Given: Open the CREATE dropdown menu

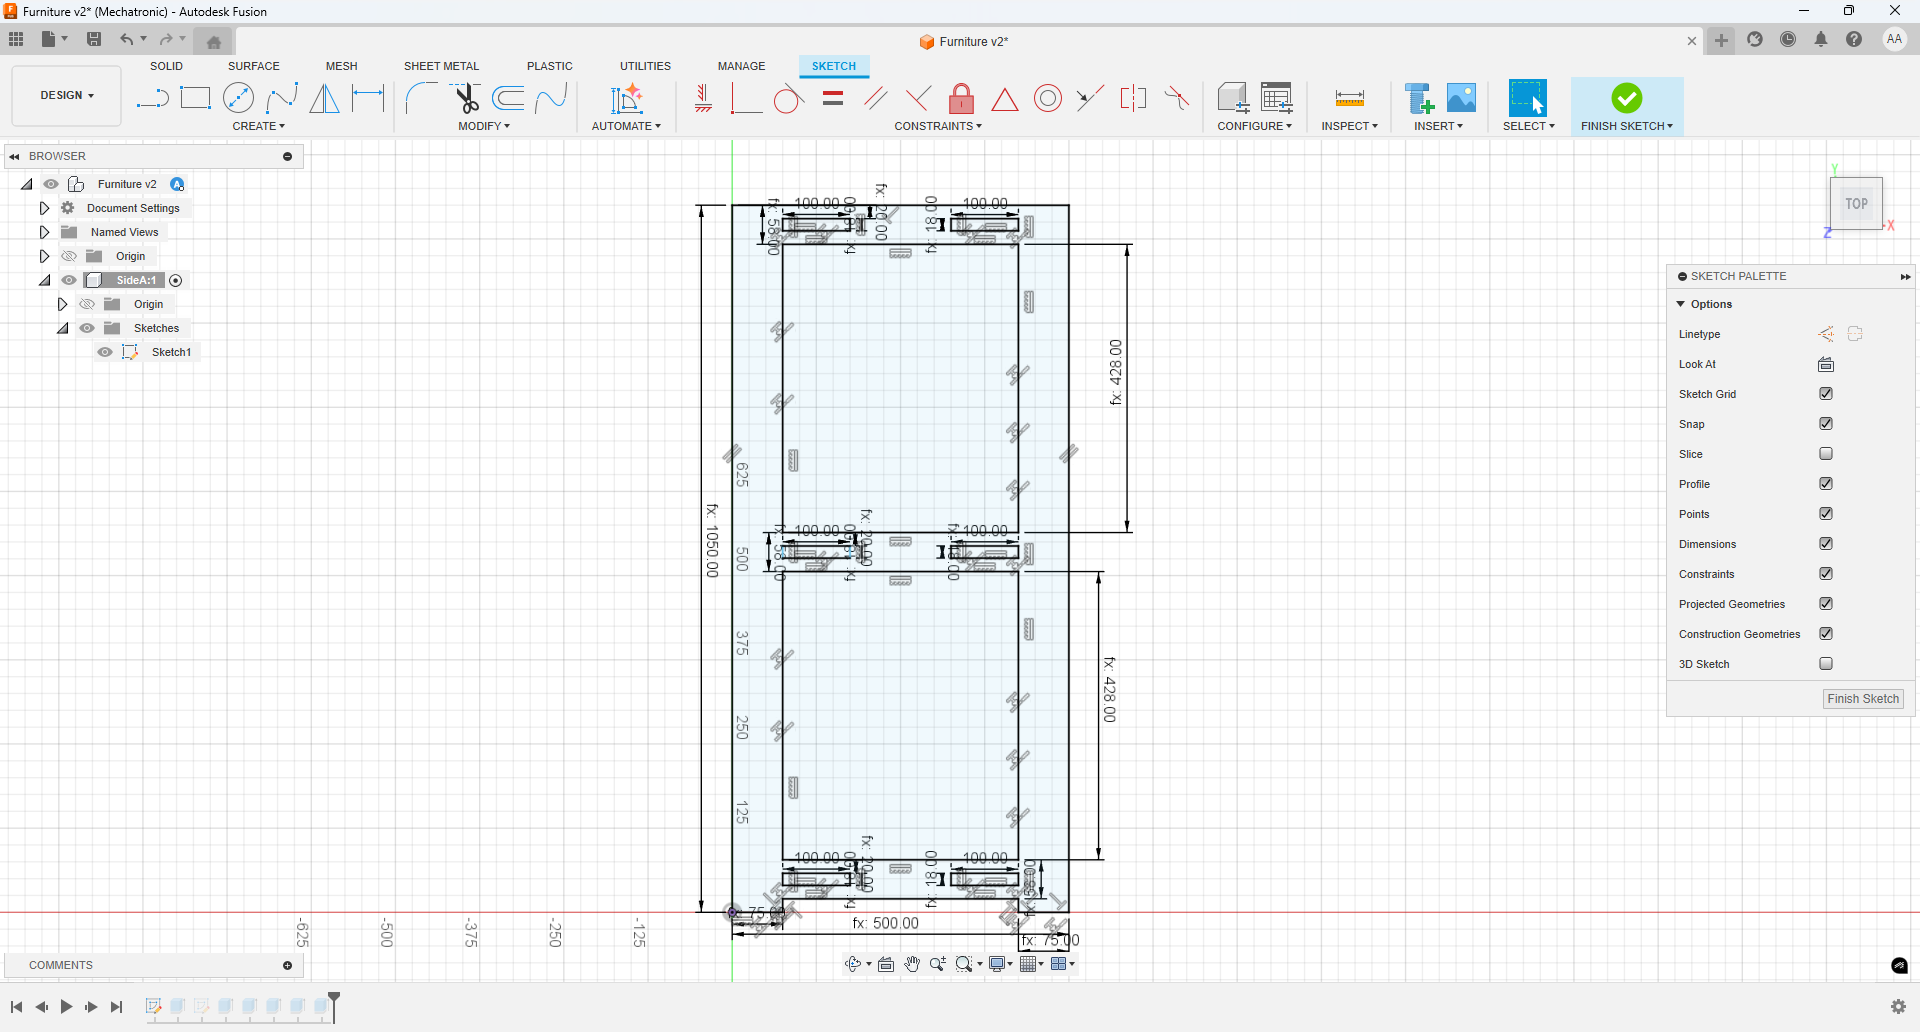Looking at the screenshot, I should 259,126.
